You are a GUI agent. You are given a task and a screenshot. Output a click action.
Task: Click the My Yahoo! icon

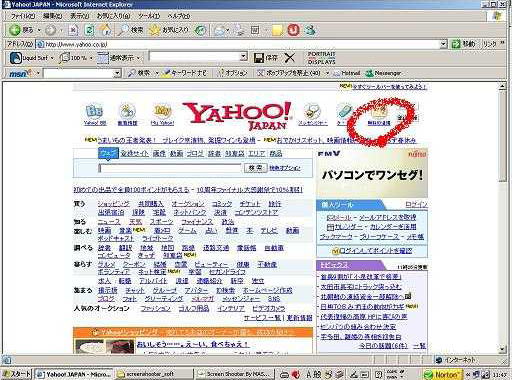click(162, 114)
